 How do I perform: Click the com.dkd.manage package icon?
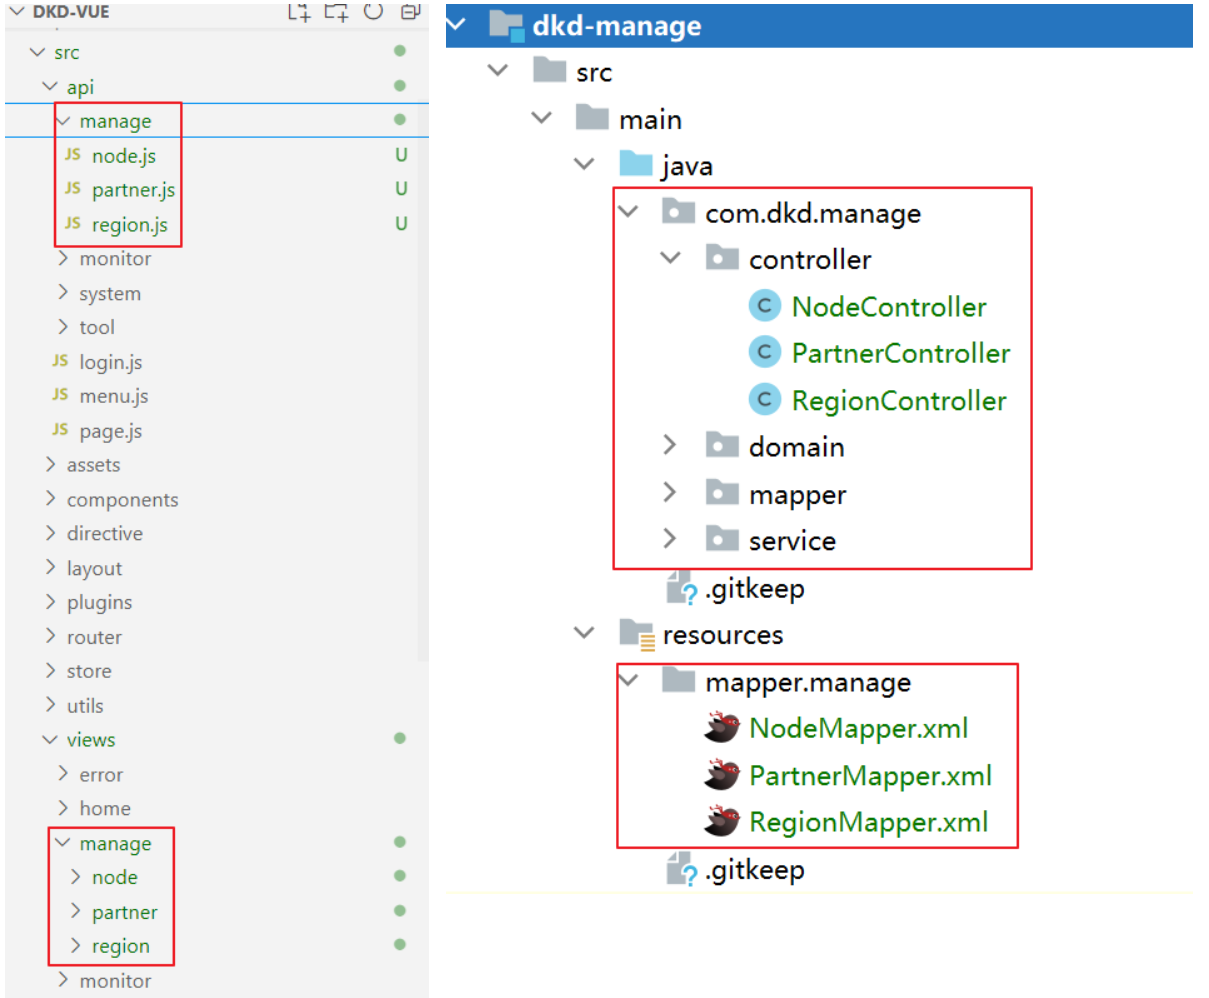pos(678,212)
